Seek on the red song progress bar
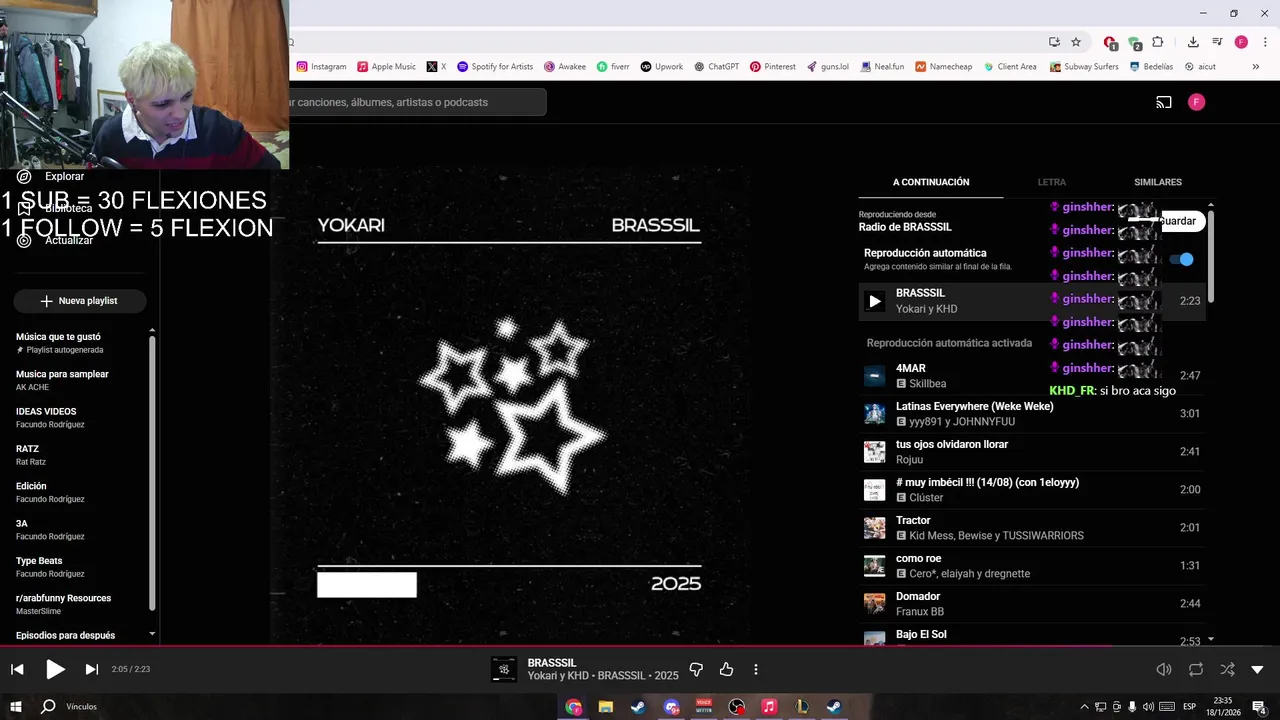The width and height of the screenshot is (1280, 720). [x=640, y=646]
